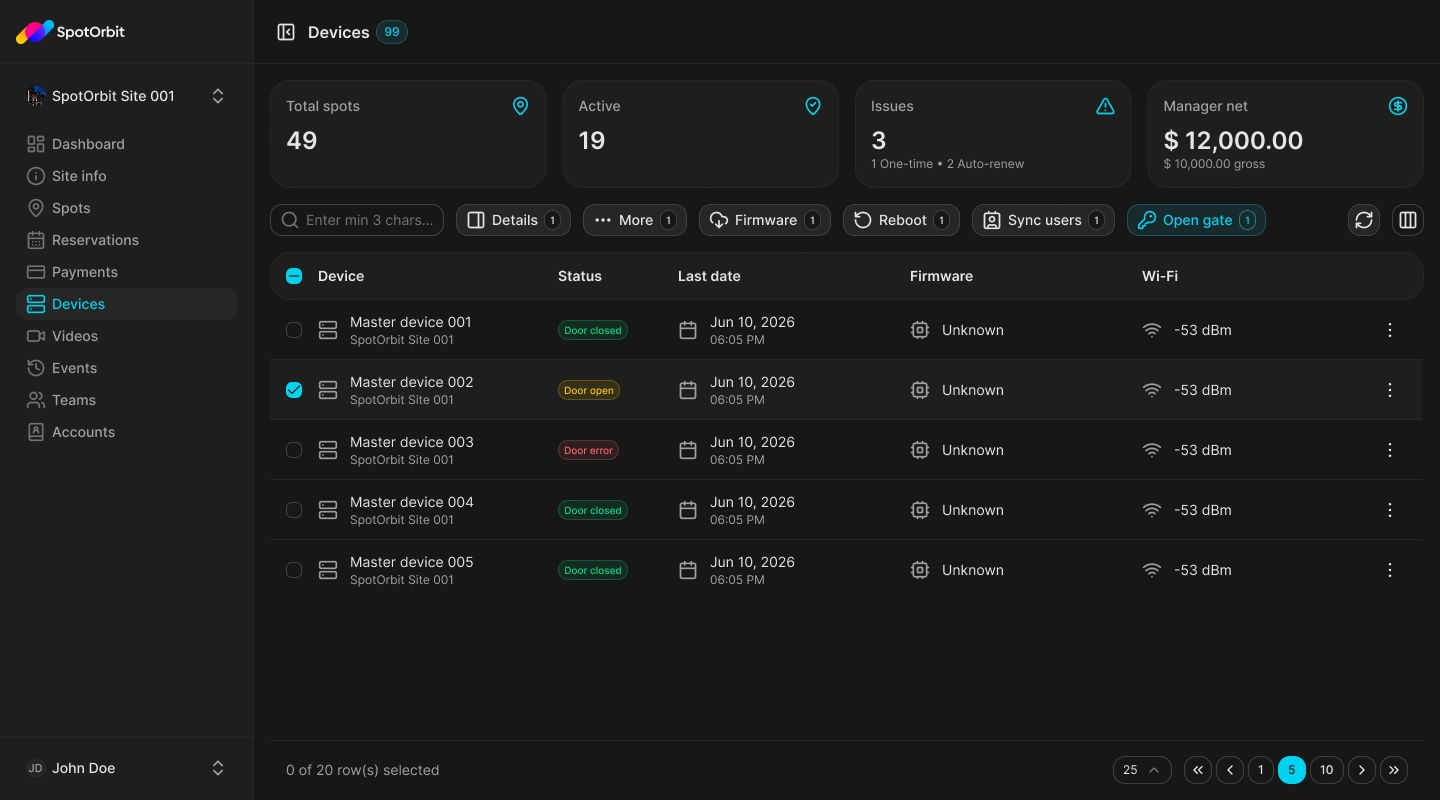Open row actions for Master device 002
Viewport: 1440px width, 800px height.
point(1390,390)
